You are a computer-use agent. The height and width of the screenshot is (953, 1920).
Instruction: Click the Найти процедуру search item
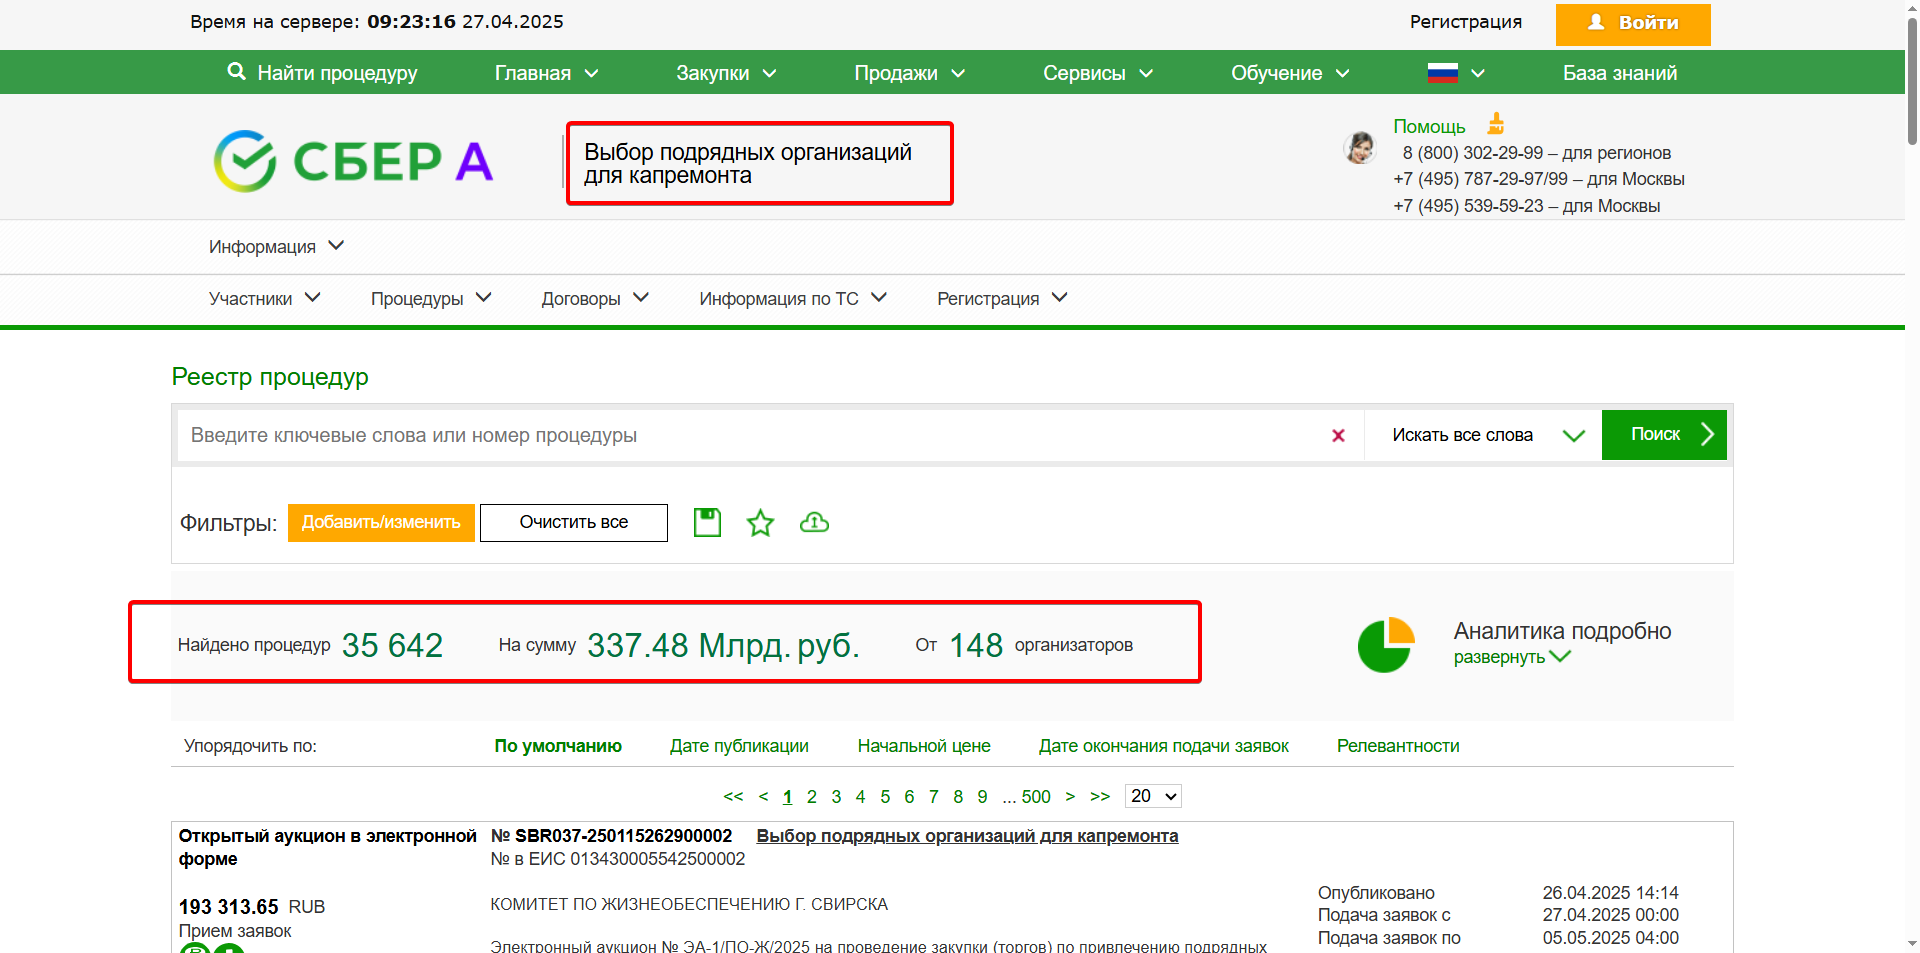322,73
